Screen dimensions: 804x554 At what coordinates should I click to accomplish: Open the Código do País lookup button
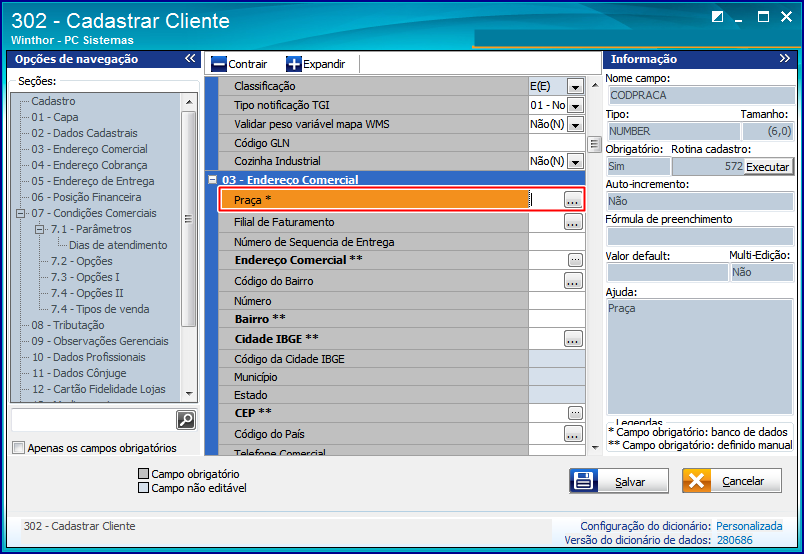point(573,433)
